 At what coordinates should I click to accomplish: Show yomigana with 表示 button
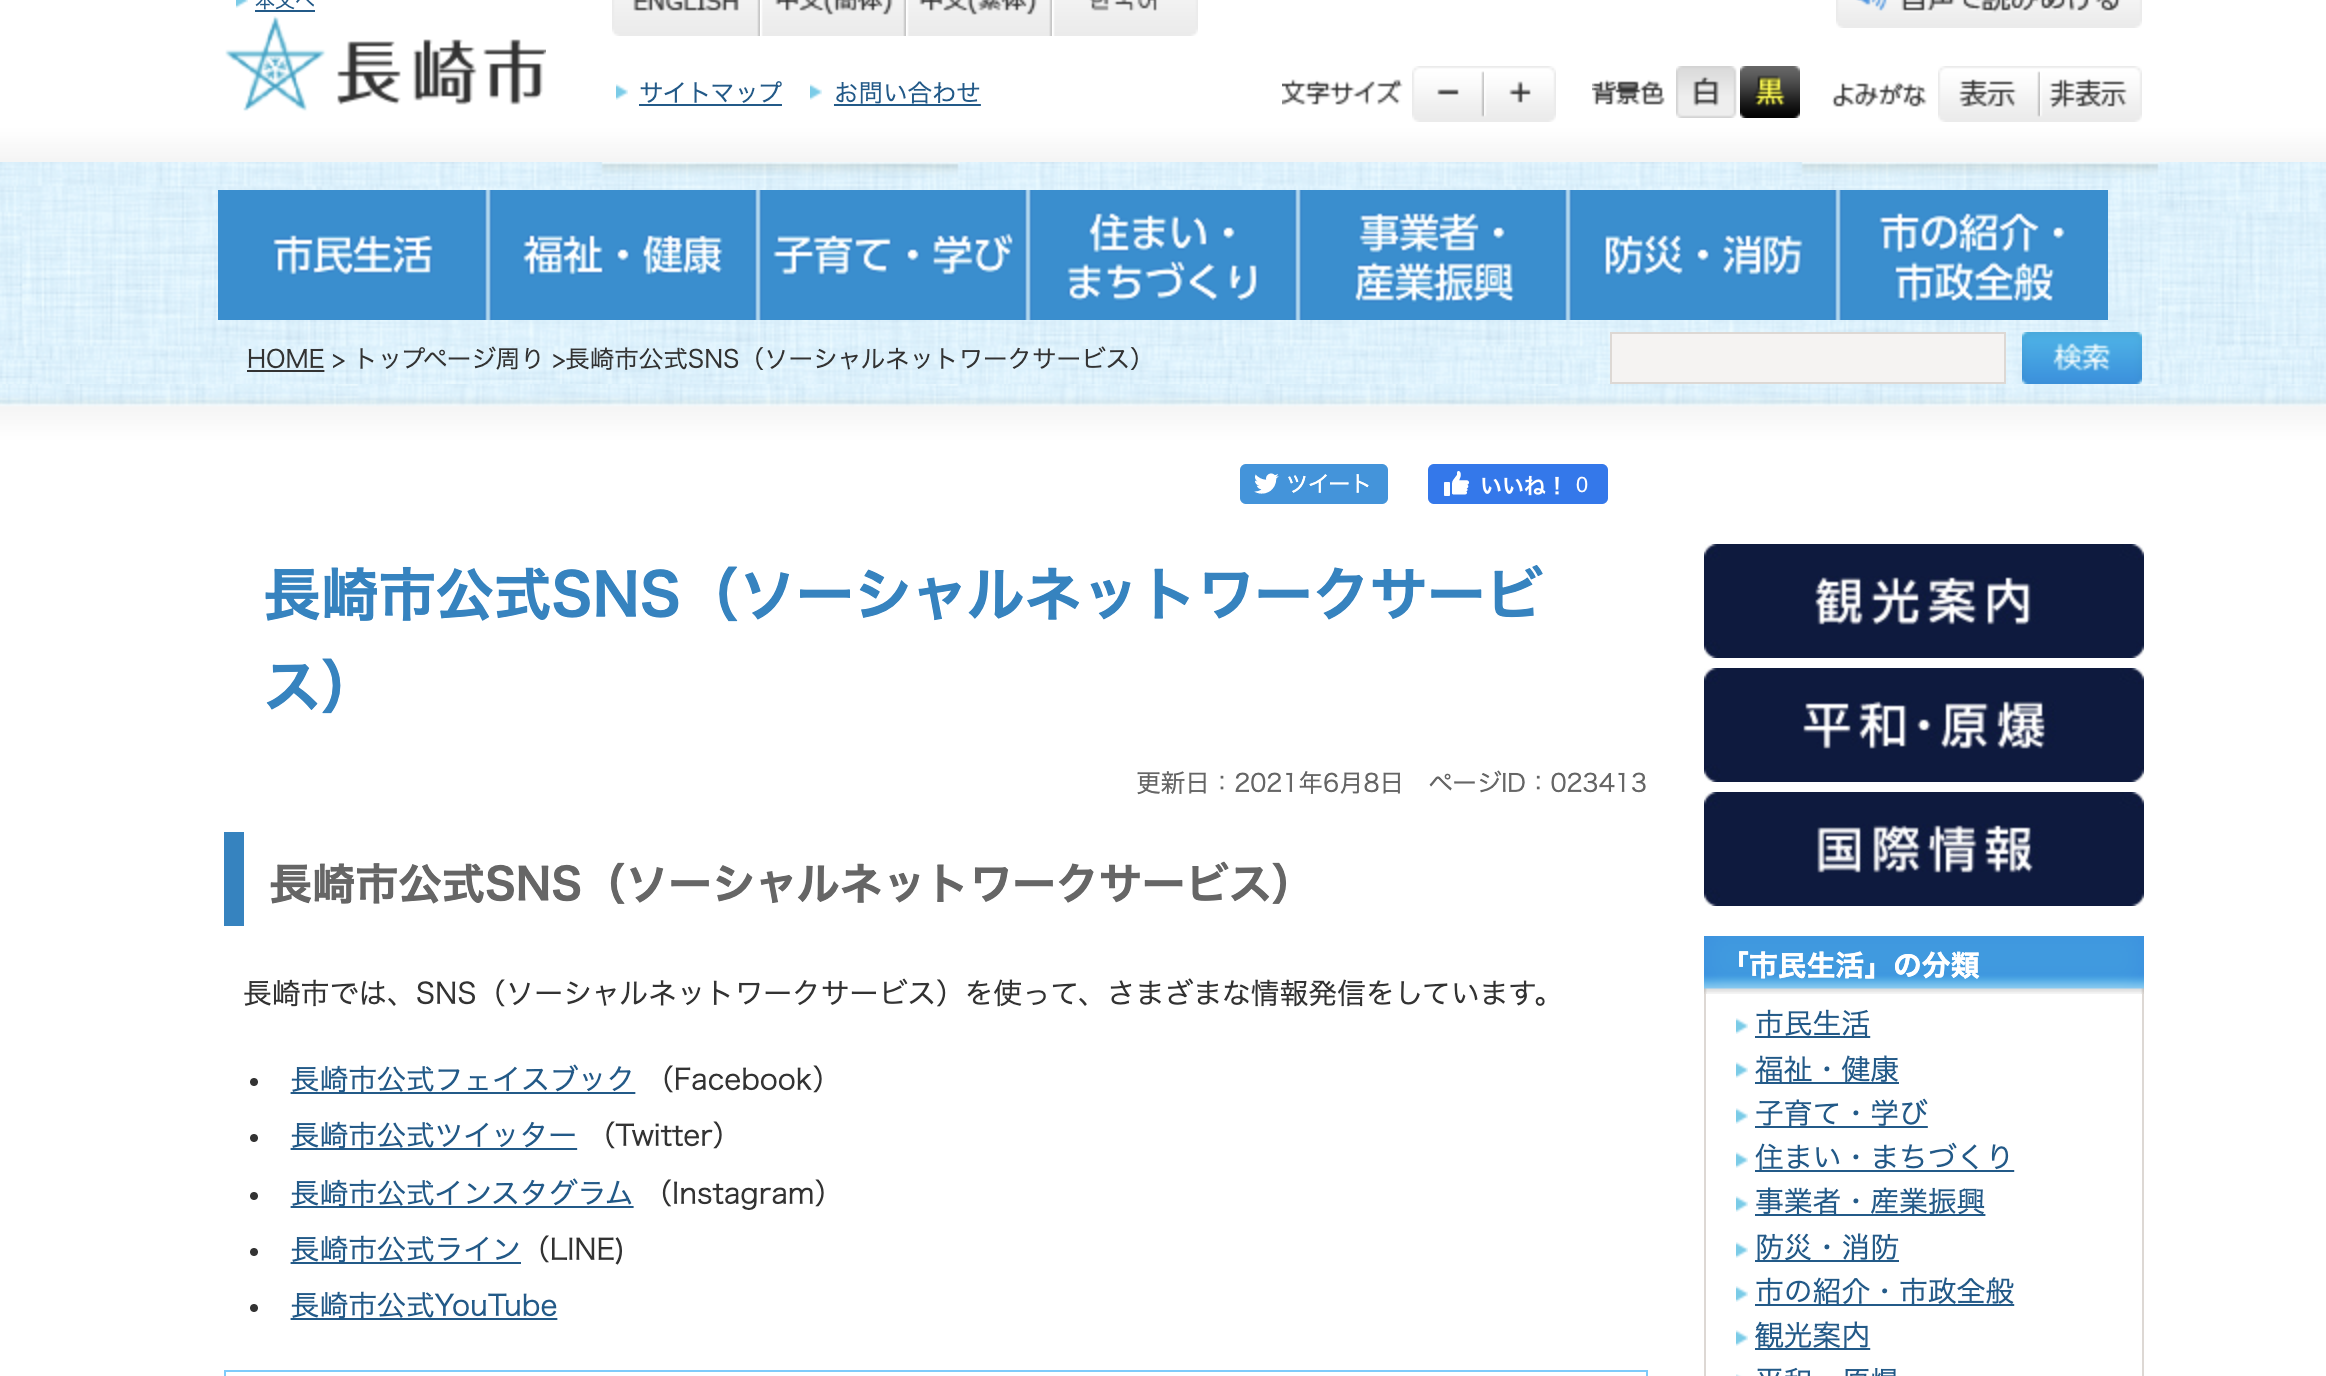1987,94
